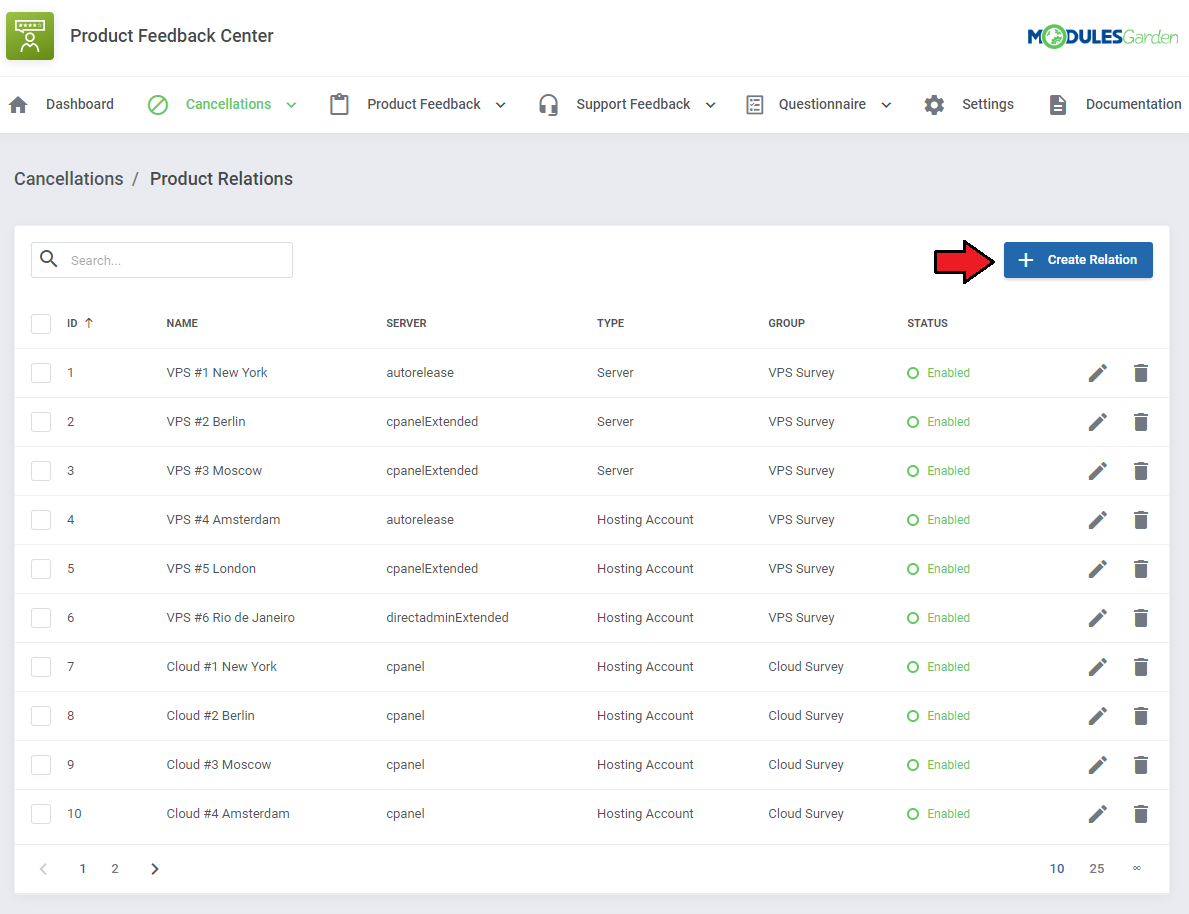Screen dimensions: 1189x914
Task: Go to the Cancellations breadcrumb link
Action: [x=69, y=179]
